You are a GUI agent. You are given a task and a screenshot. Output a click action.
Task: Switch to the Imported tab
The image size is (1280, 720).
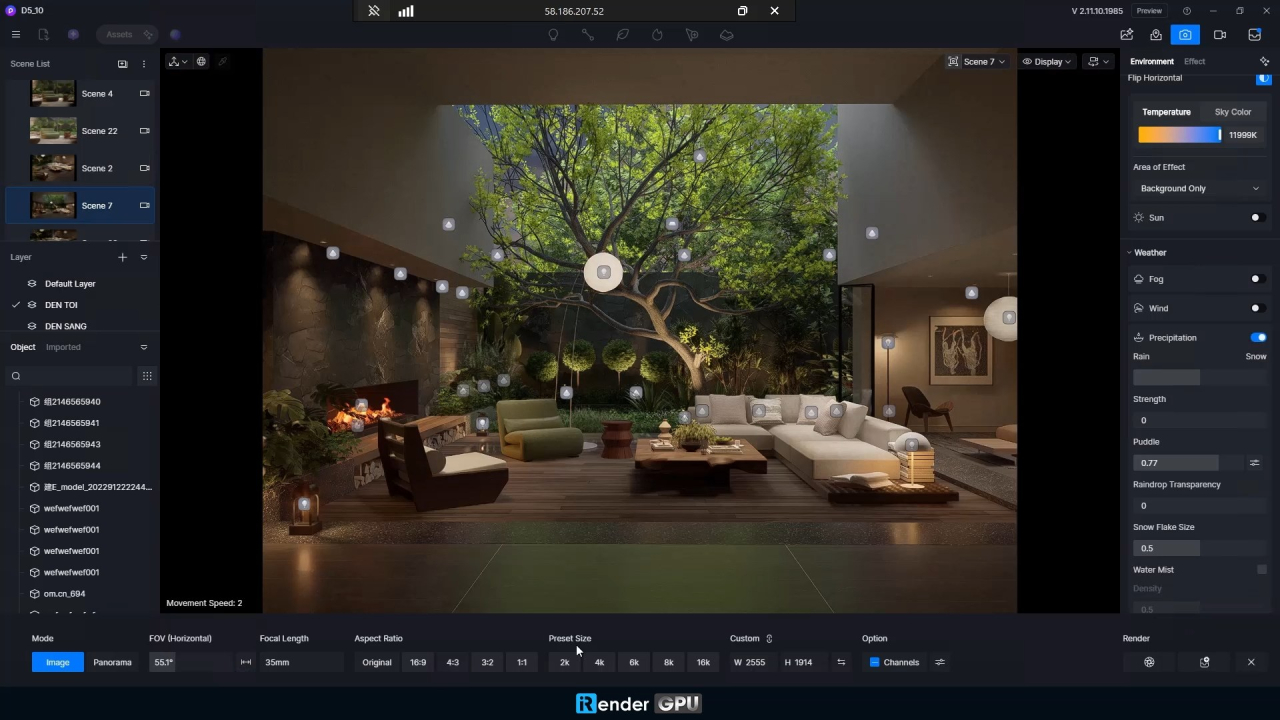pyautogui.click(x=63, y=347)
